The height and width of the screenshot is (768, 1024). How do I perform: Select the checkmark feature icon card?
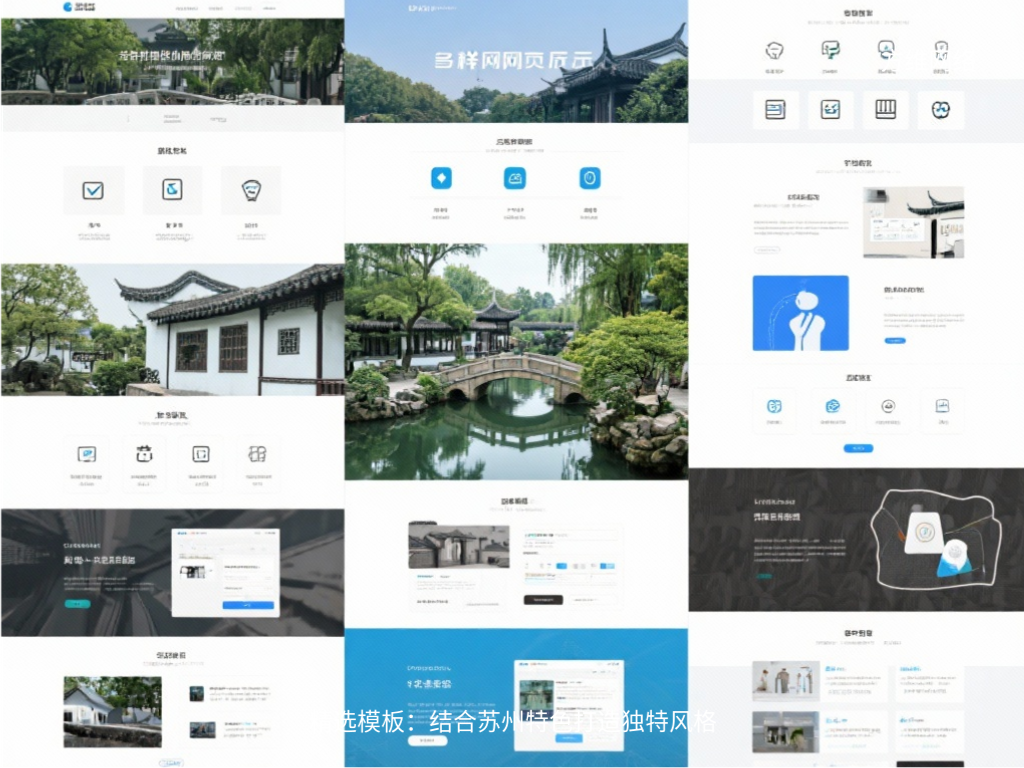click(93, 190)
